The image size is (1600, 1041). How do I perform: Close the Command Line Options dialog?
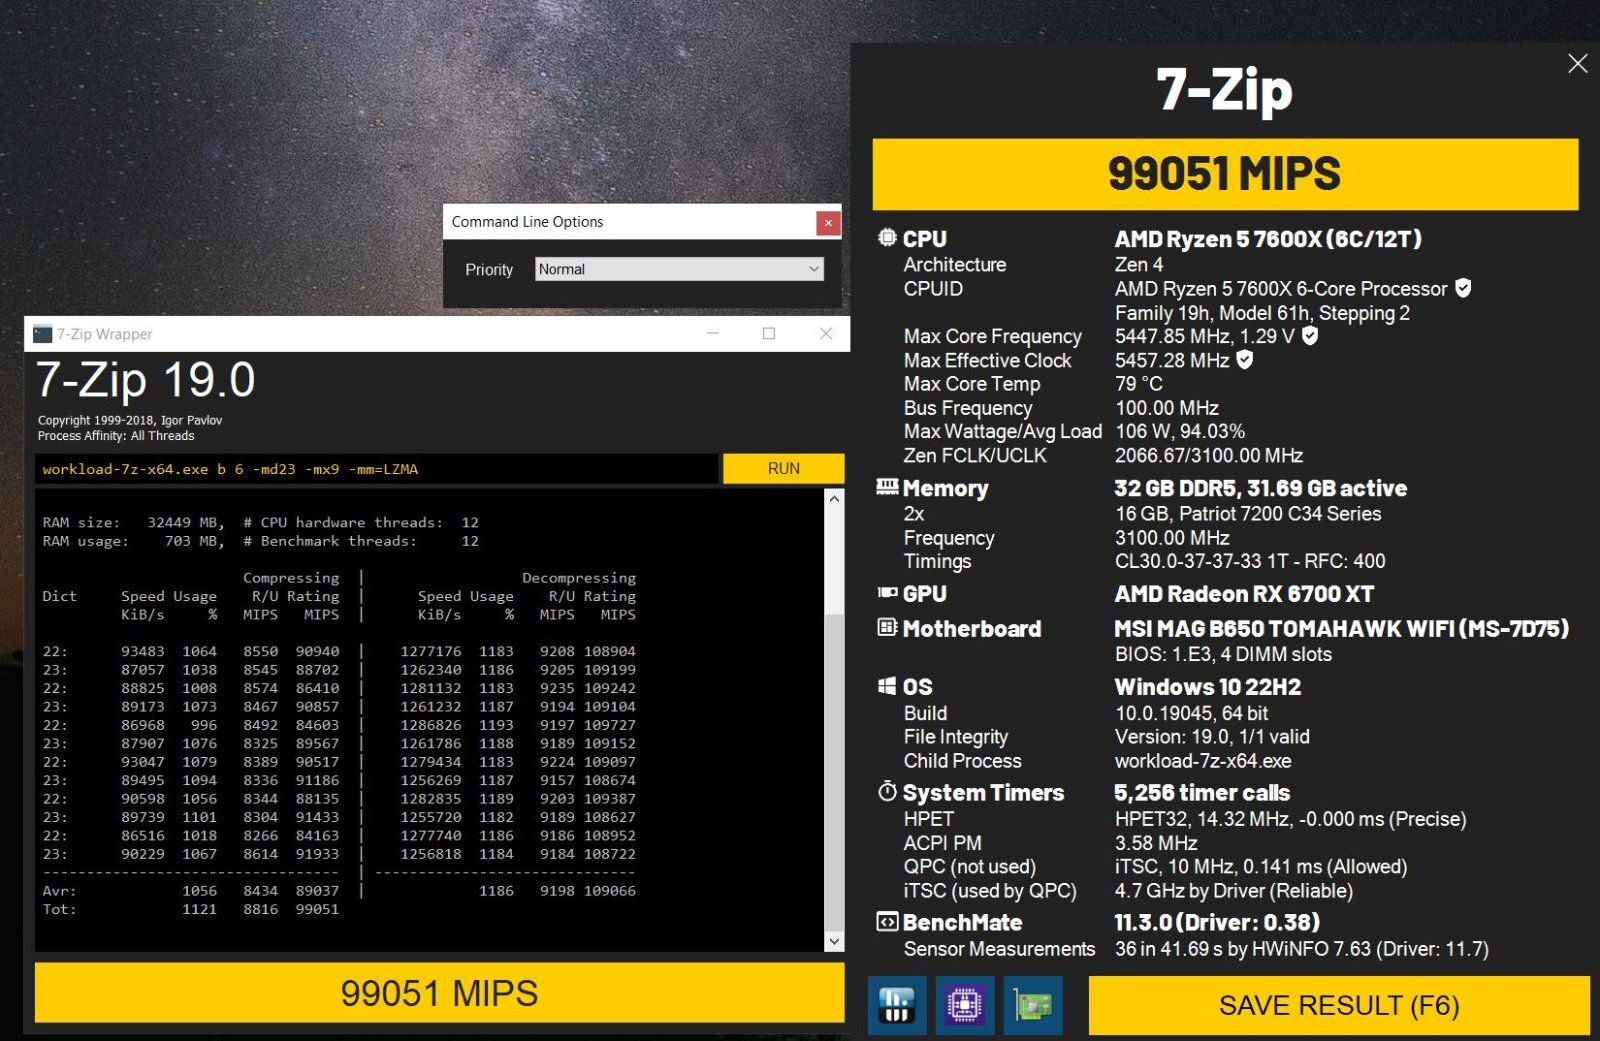pyautogui.click(x=828, y=222)
